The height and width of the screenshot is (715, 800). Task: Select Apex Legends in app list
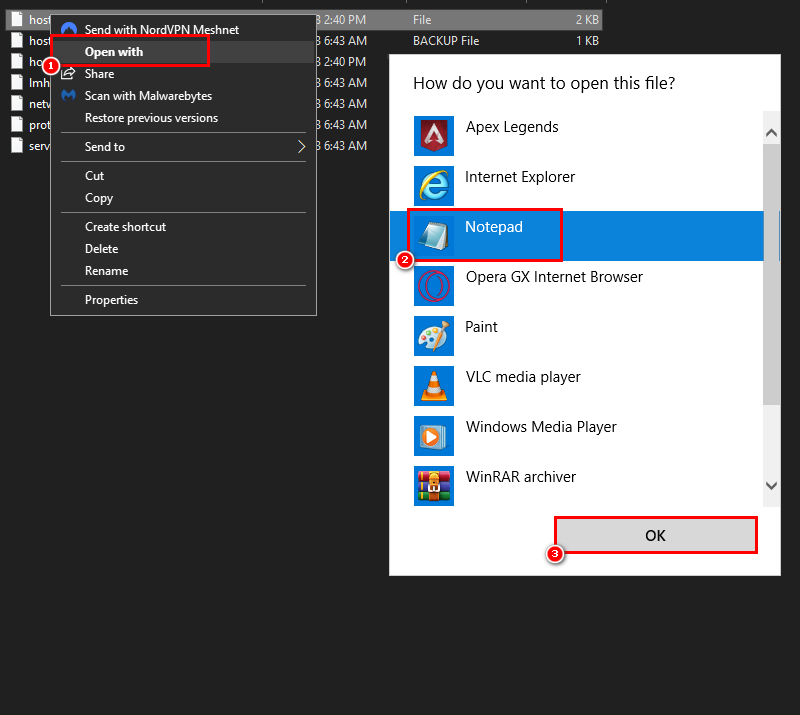(577, 136)
